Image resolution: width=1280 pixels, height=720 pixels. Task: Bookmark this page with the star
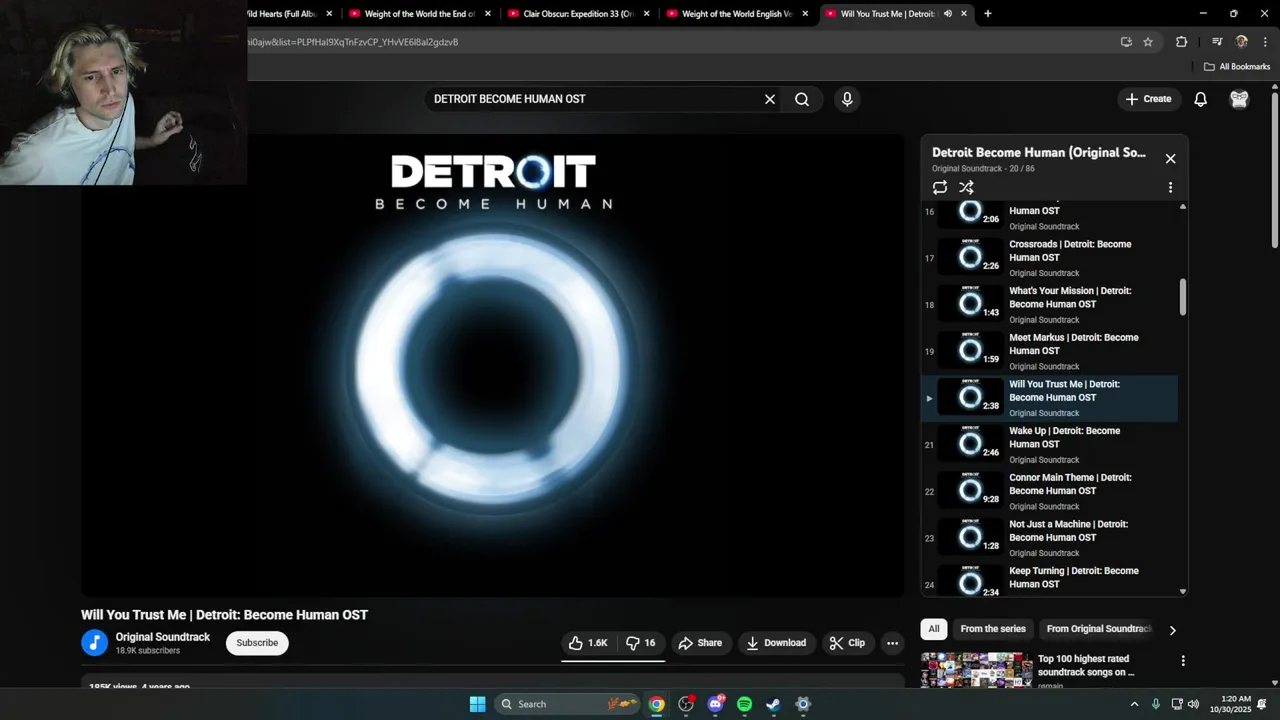pos(1148,42)
